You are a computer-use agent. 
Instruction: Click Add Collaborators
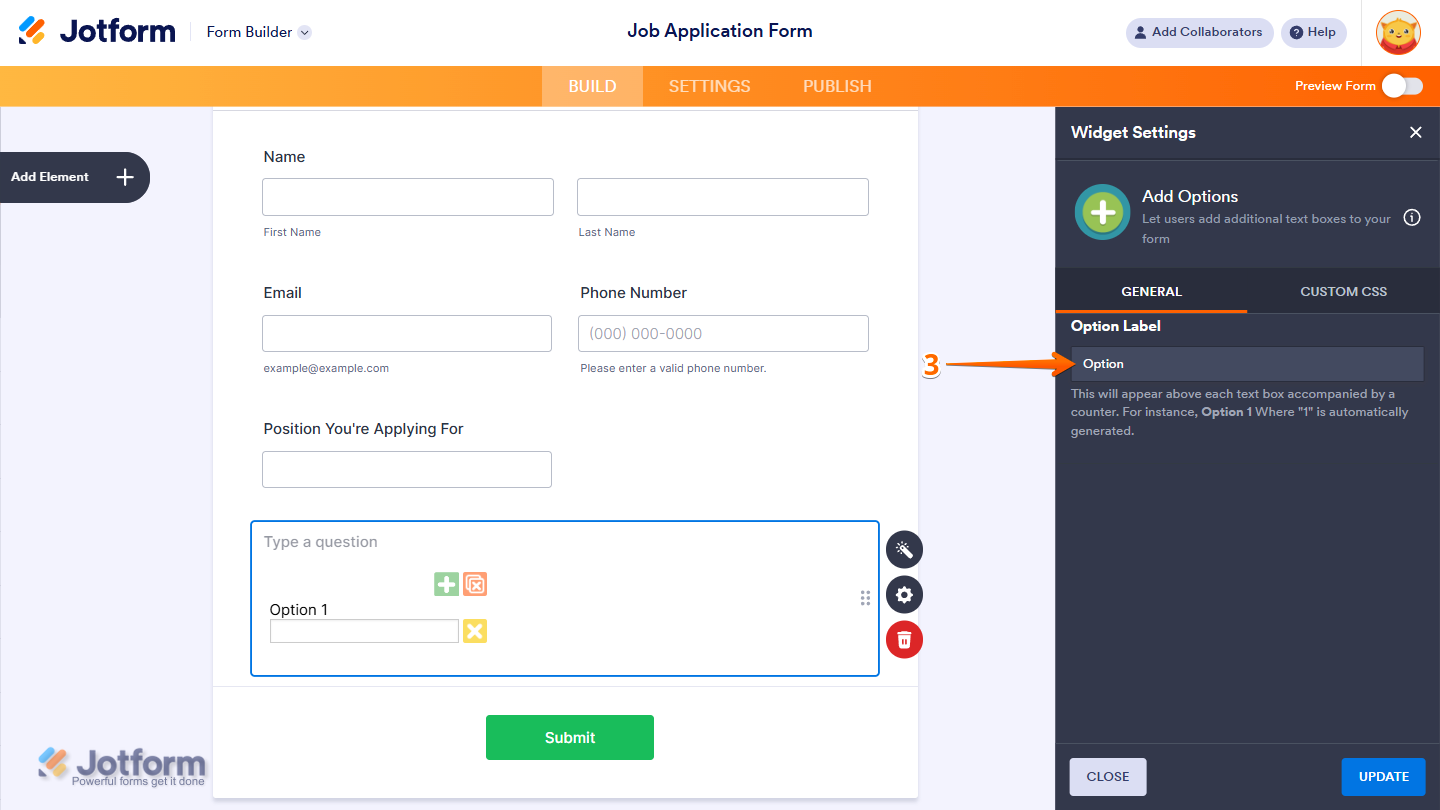(1199, 32)
